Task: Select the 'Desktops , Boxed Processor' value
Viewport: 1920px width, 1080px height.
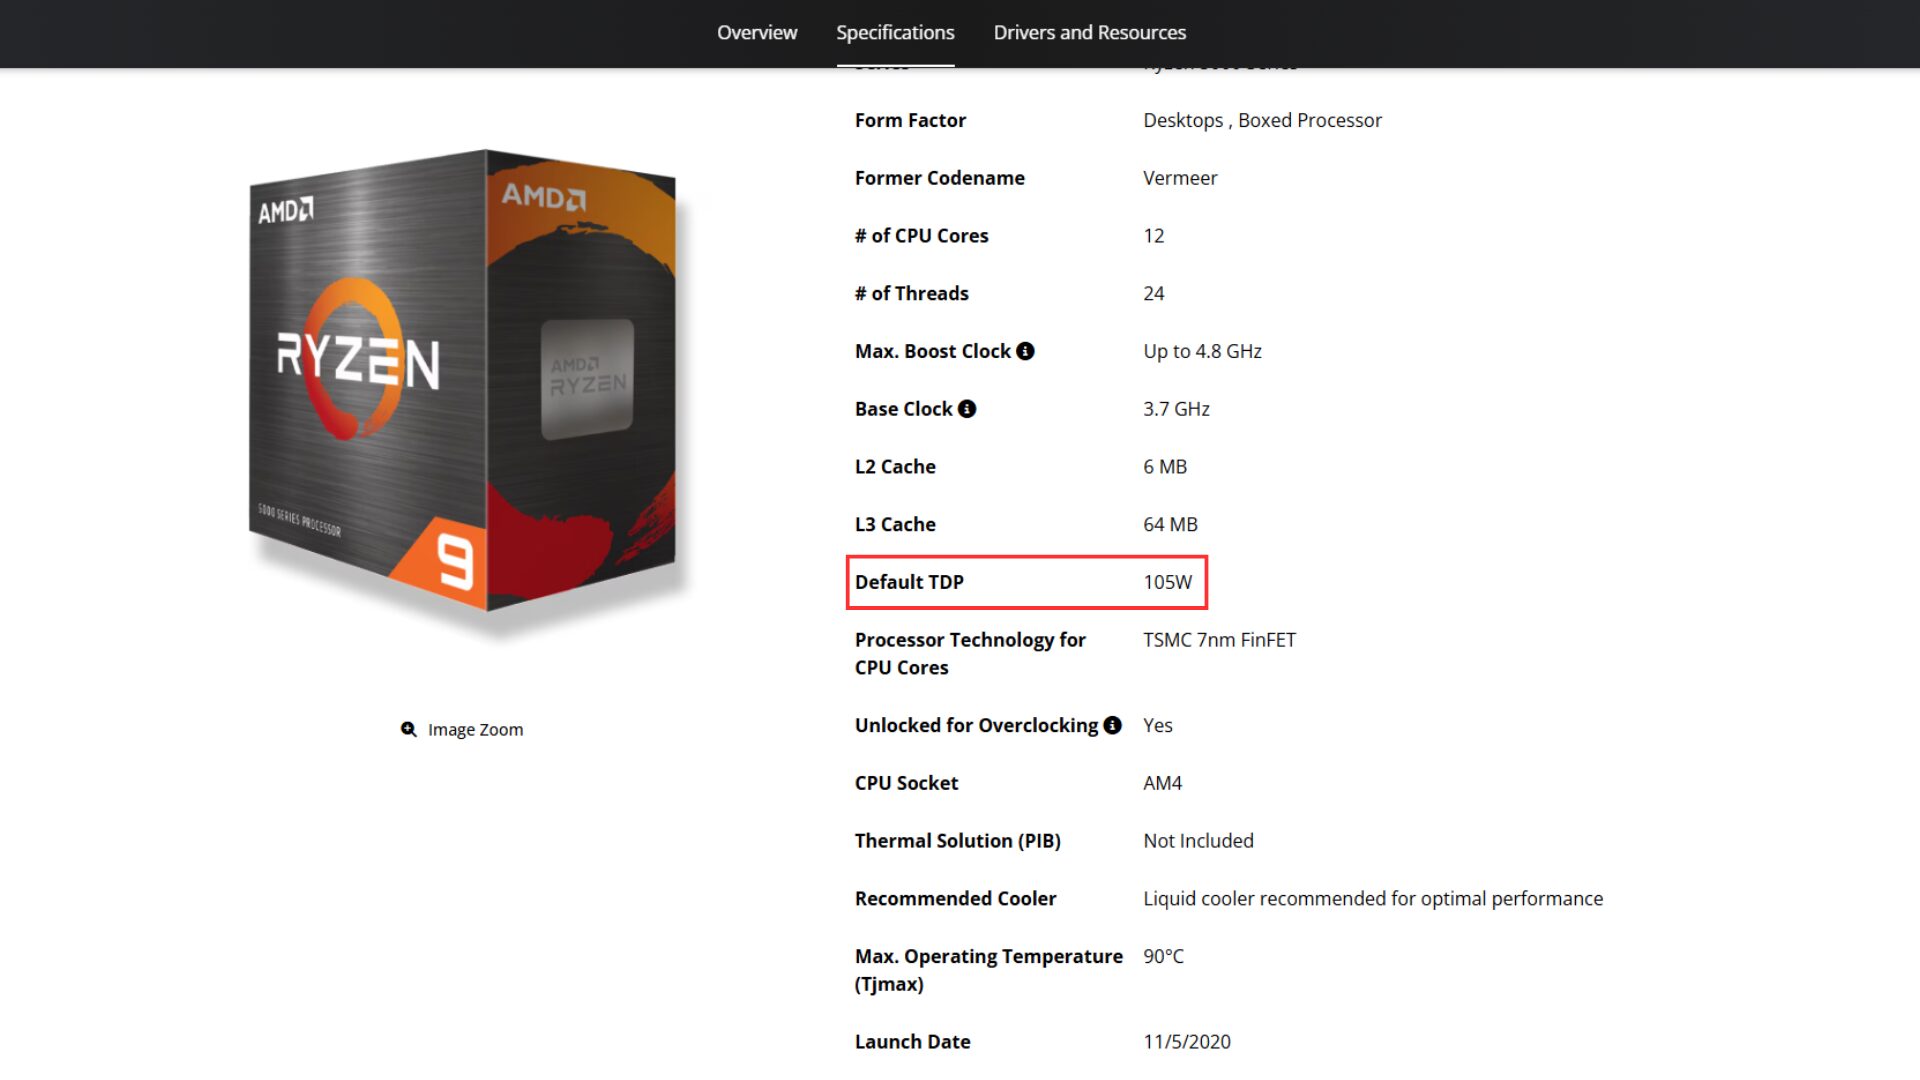Action: click(x=1262, y=120)
